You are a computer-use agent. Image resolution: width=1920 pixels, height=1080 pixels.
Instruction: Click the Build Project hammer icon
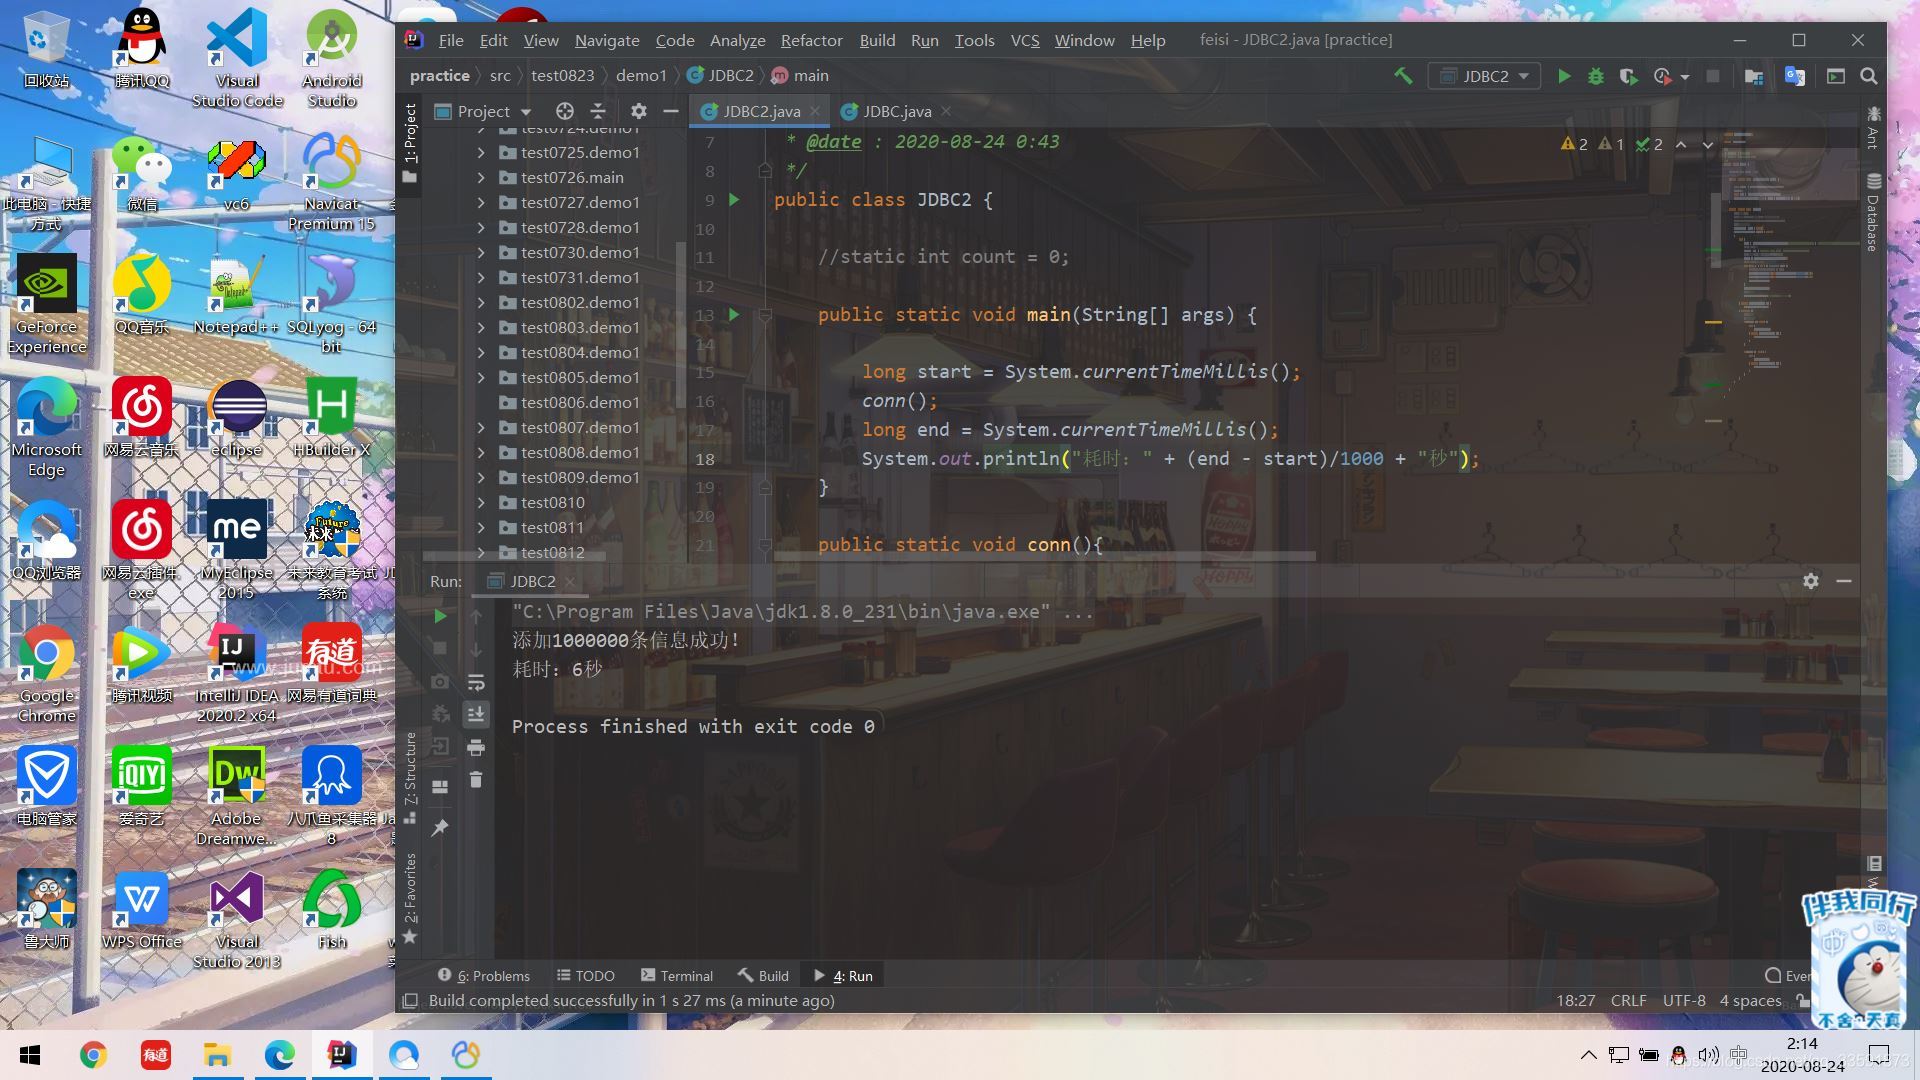(1403, 76)
